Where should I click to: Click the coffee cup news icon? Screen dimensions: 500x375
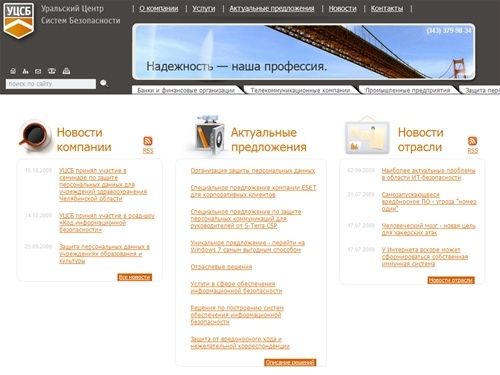(x=35, y=136)
